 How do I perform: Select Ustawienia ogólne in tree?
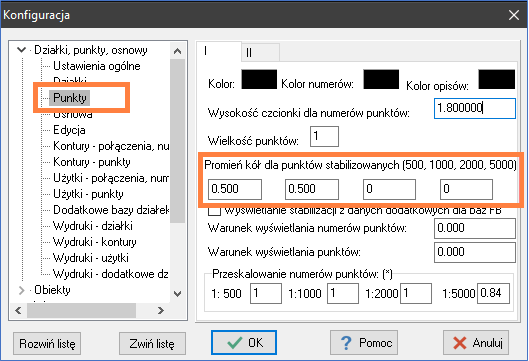pos(96,66)
